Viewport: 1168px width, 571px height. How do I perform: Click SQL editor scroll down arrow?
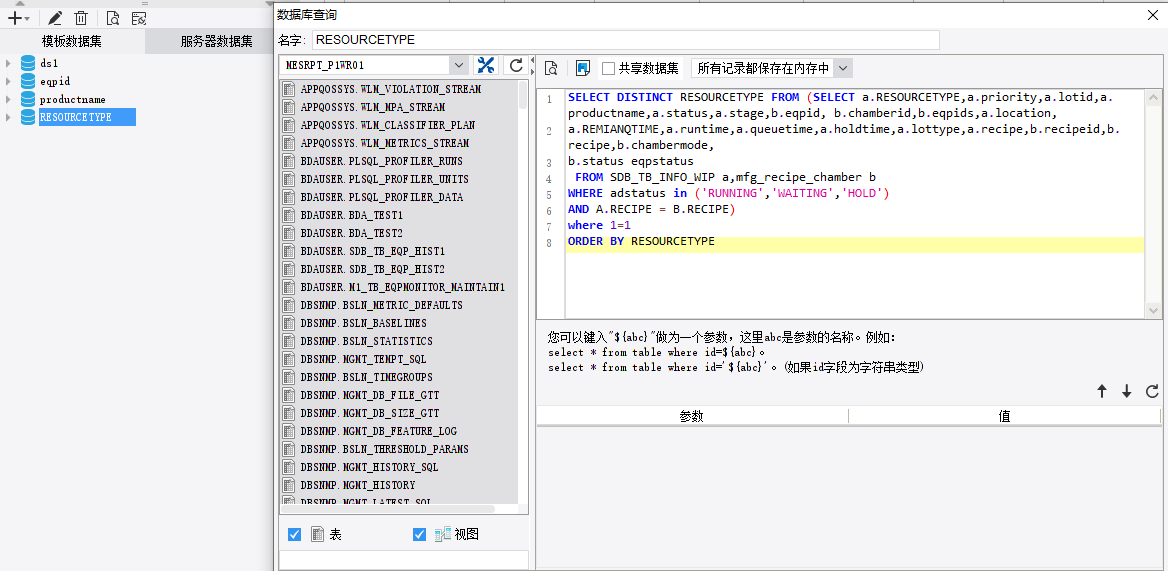1153,310
